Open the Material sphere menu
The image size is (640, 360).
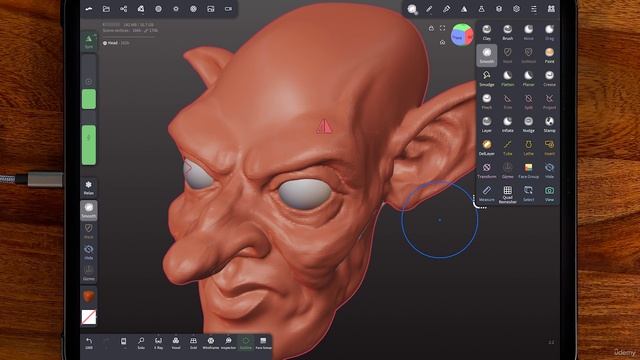[x=158, y=9]
